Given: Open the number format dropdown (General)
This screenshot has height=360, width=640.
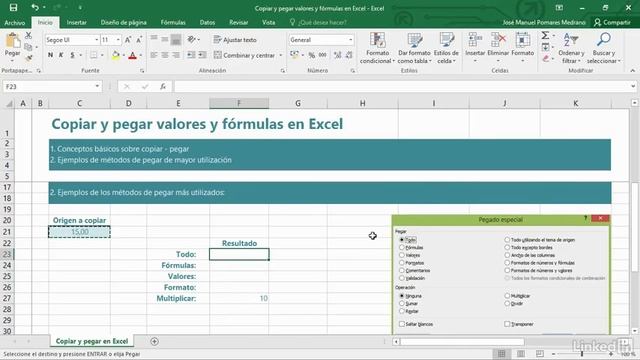Looking at the screenshot, I should 351,40.
